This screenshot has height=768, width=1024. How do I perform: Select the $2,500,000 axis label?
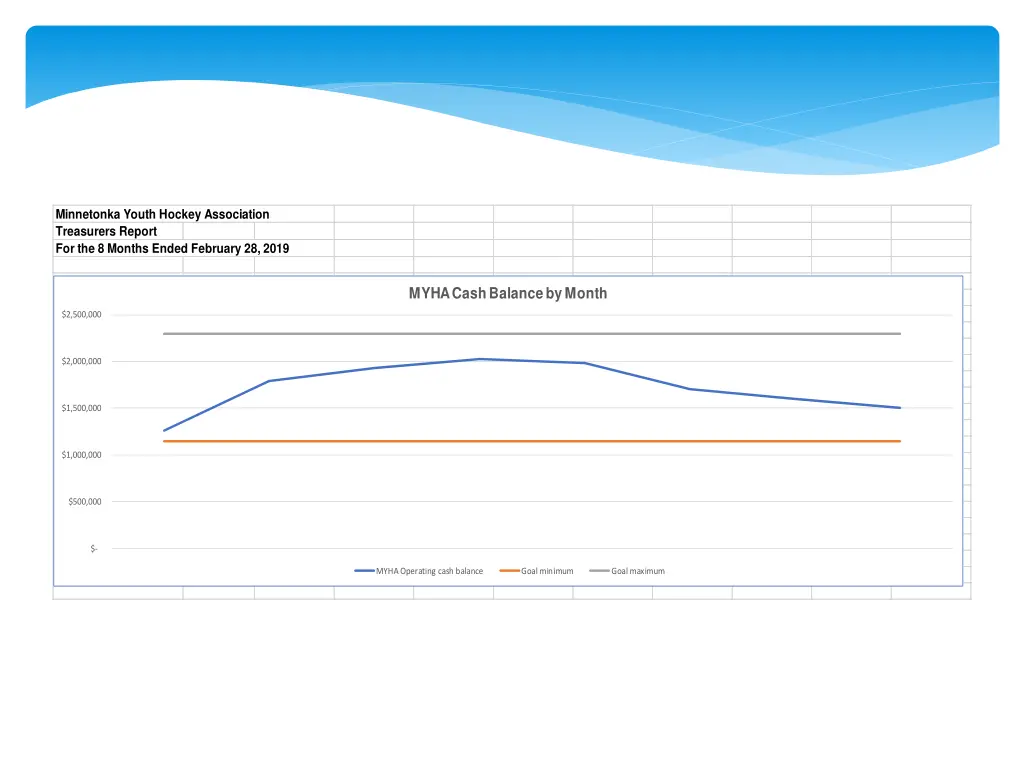click(x=82, y=314)
